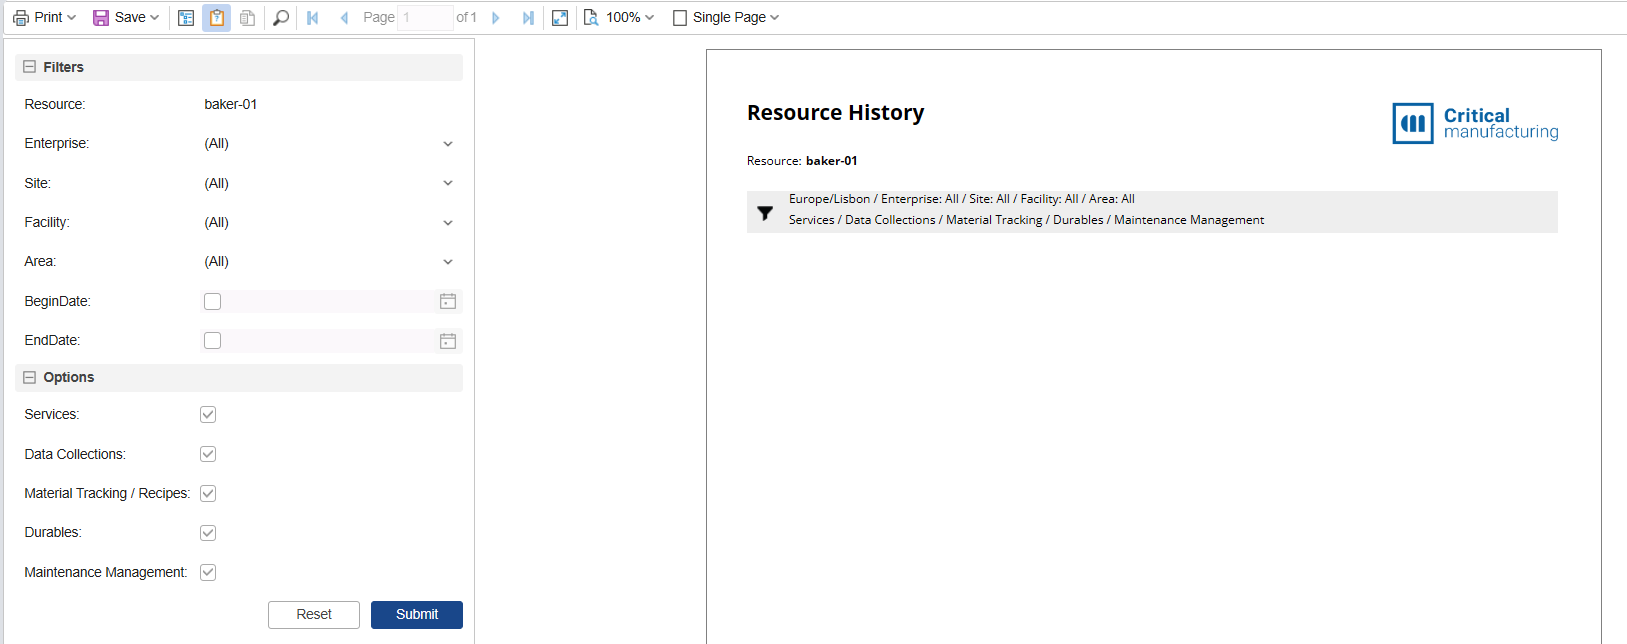
Task: Click the Resource History report title
Action: point(836,113)
